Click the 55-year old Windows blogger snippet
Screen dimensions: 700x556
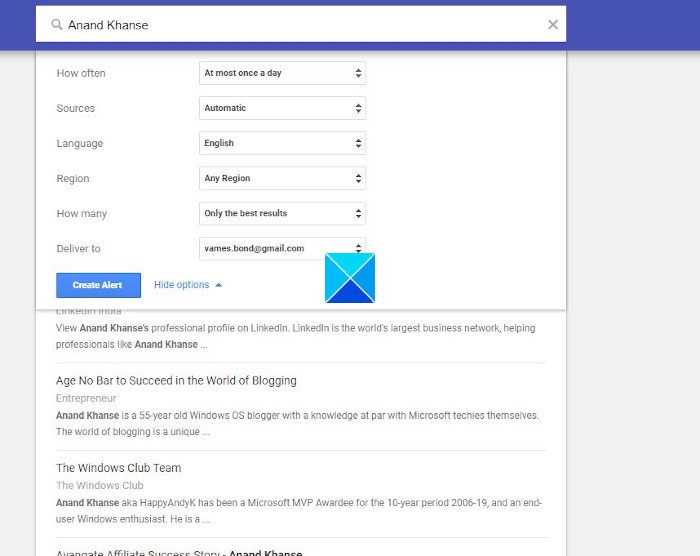coord(297,423)
